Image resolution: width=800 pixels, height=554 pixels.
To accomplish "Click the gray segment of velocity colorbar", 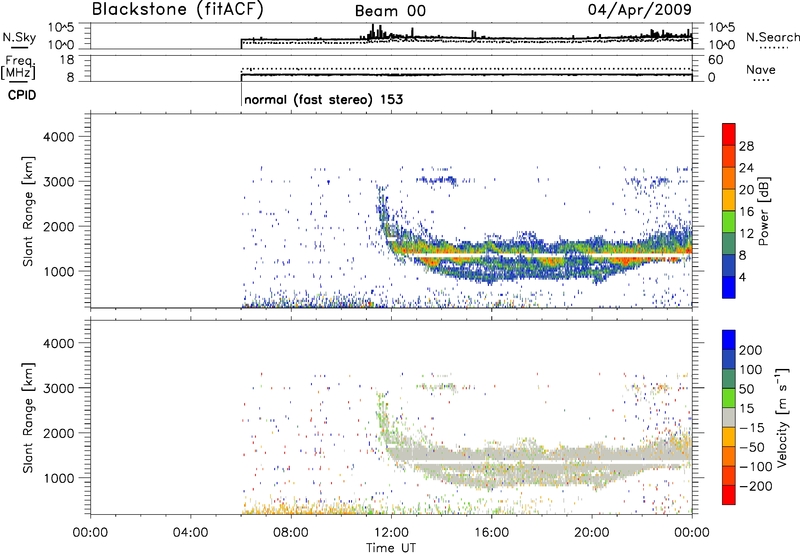I will coord(729,417).
